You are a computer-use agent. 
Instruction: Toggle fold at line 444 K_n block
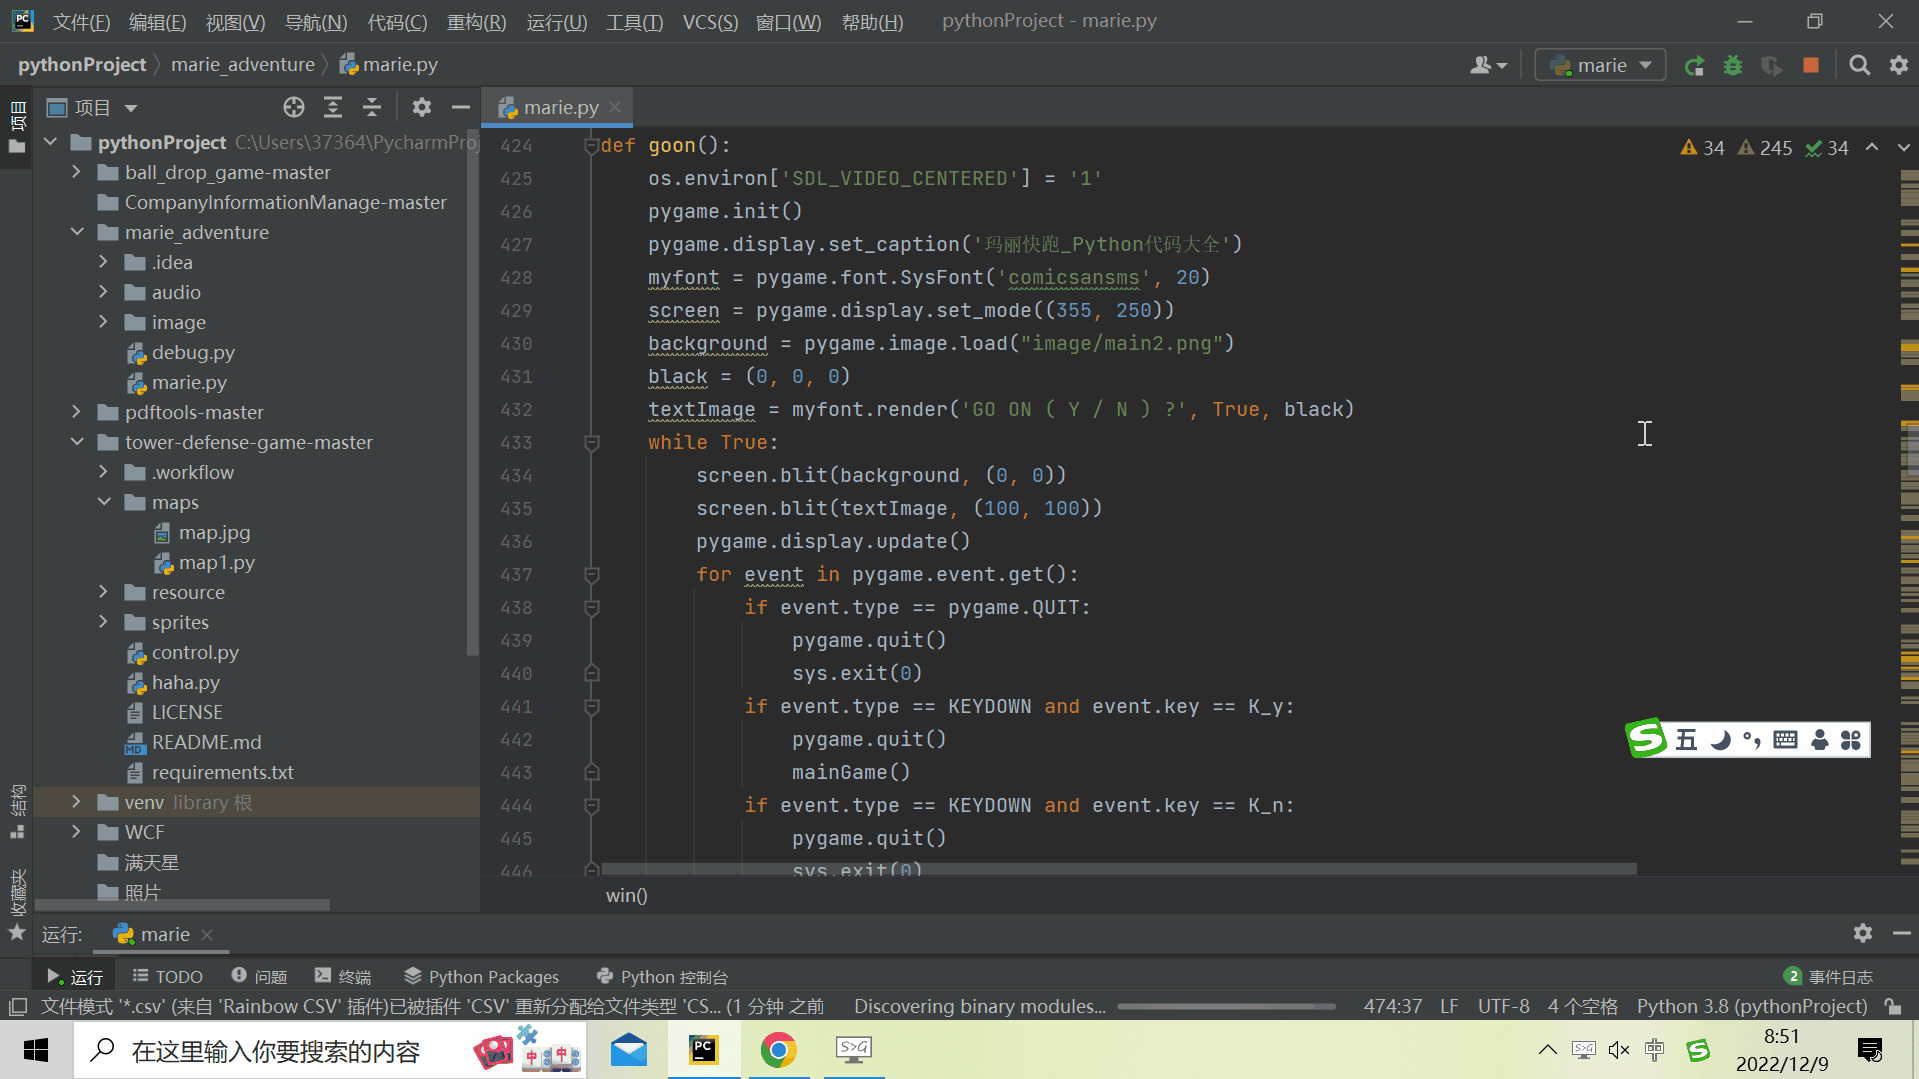point(591,806)
